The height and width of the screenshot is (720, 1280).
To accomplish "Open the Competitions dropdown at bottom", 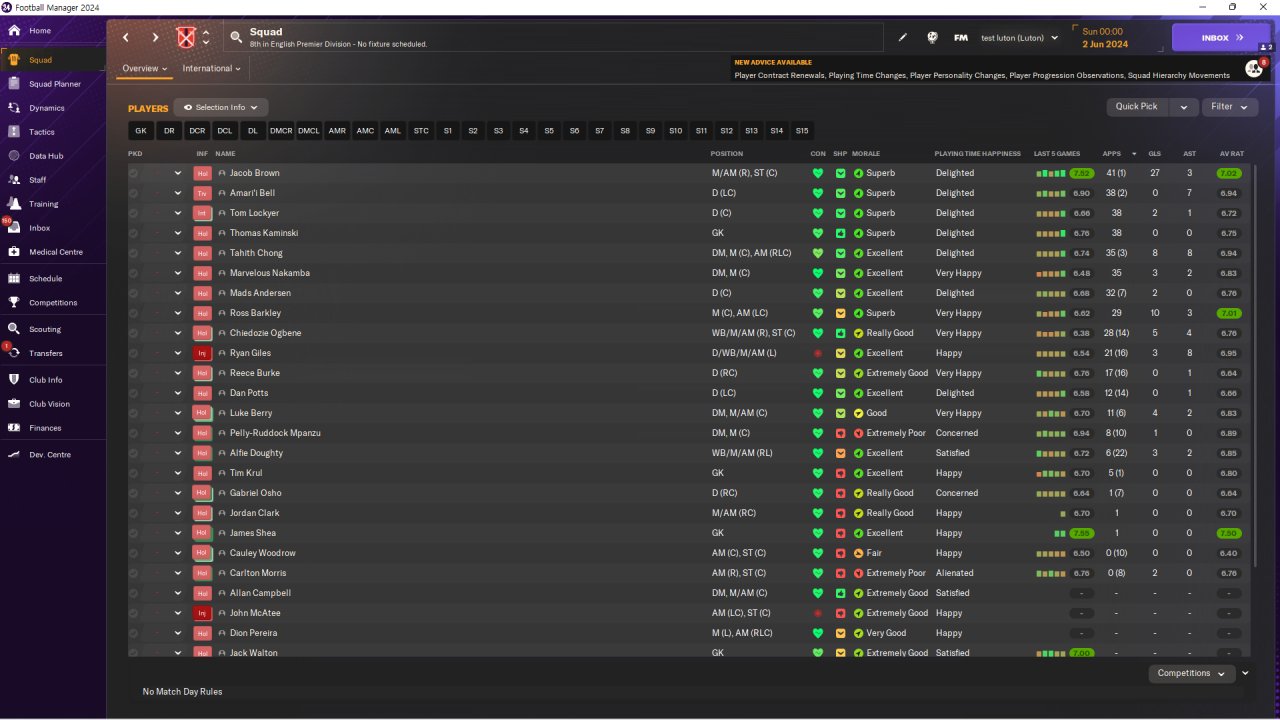I will (x=1191, y=673).
